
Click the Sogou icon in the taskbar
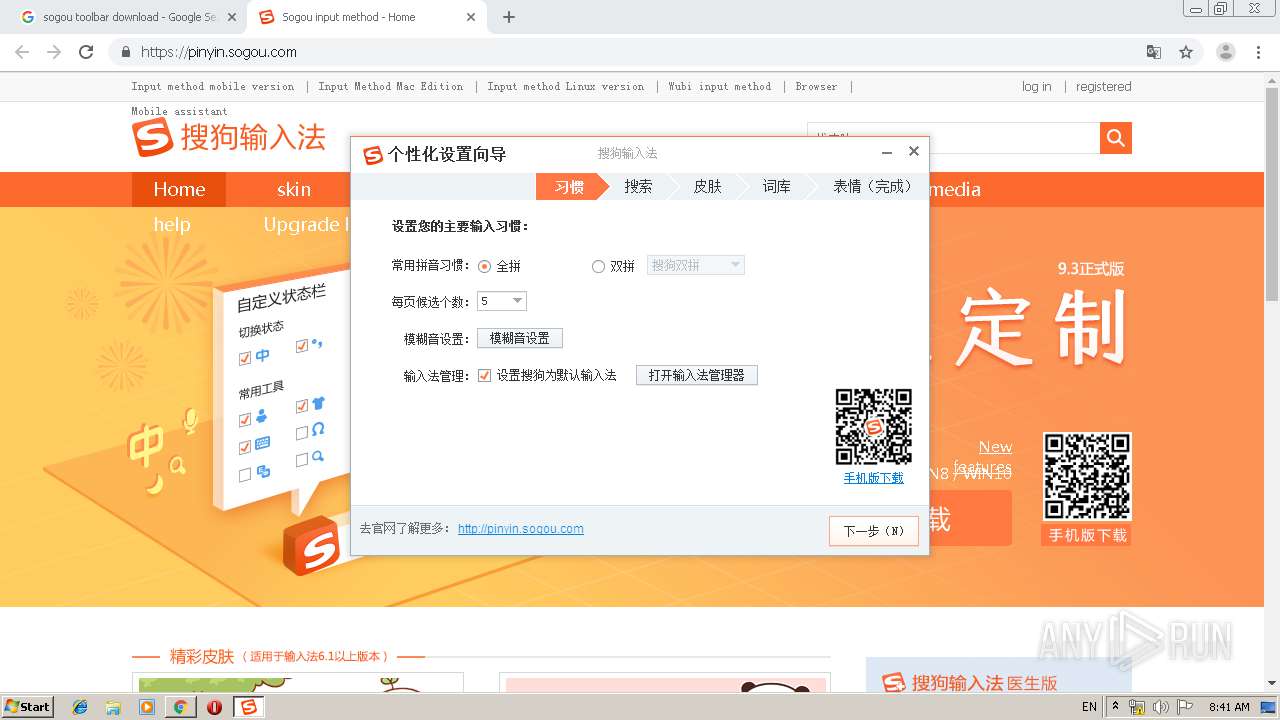pos(248,707)
